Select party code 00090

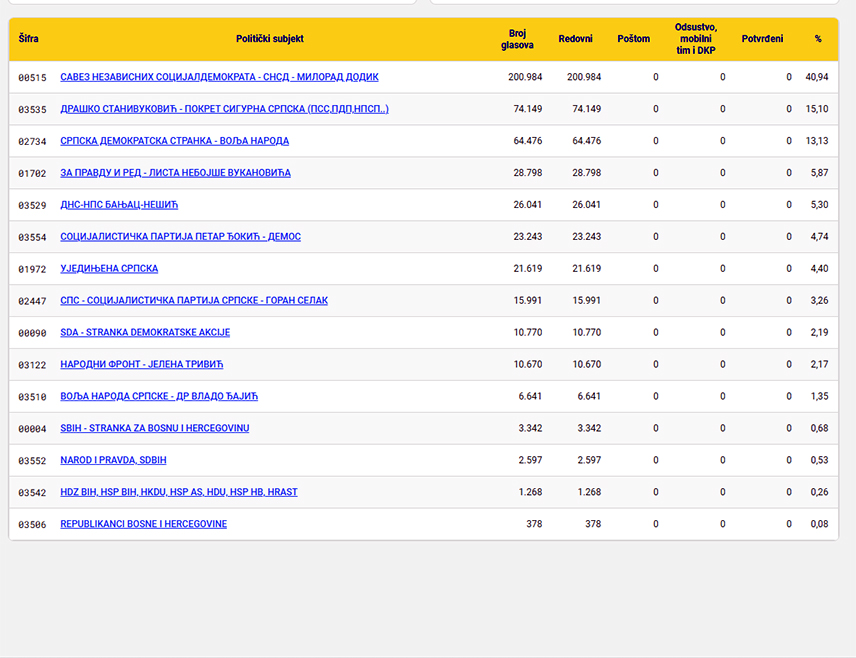pos(32,333)
